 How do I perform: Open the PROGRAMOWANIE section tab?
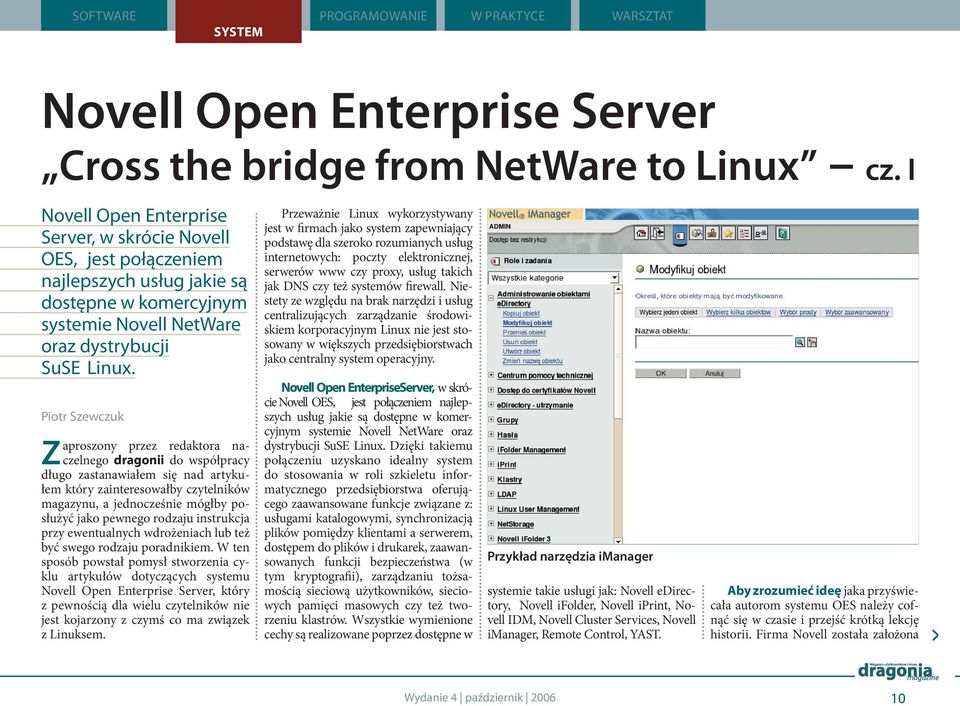(x=373, y=15)
